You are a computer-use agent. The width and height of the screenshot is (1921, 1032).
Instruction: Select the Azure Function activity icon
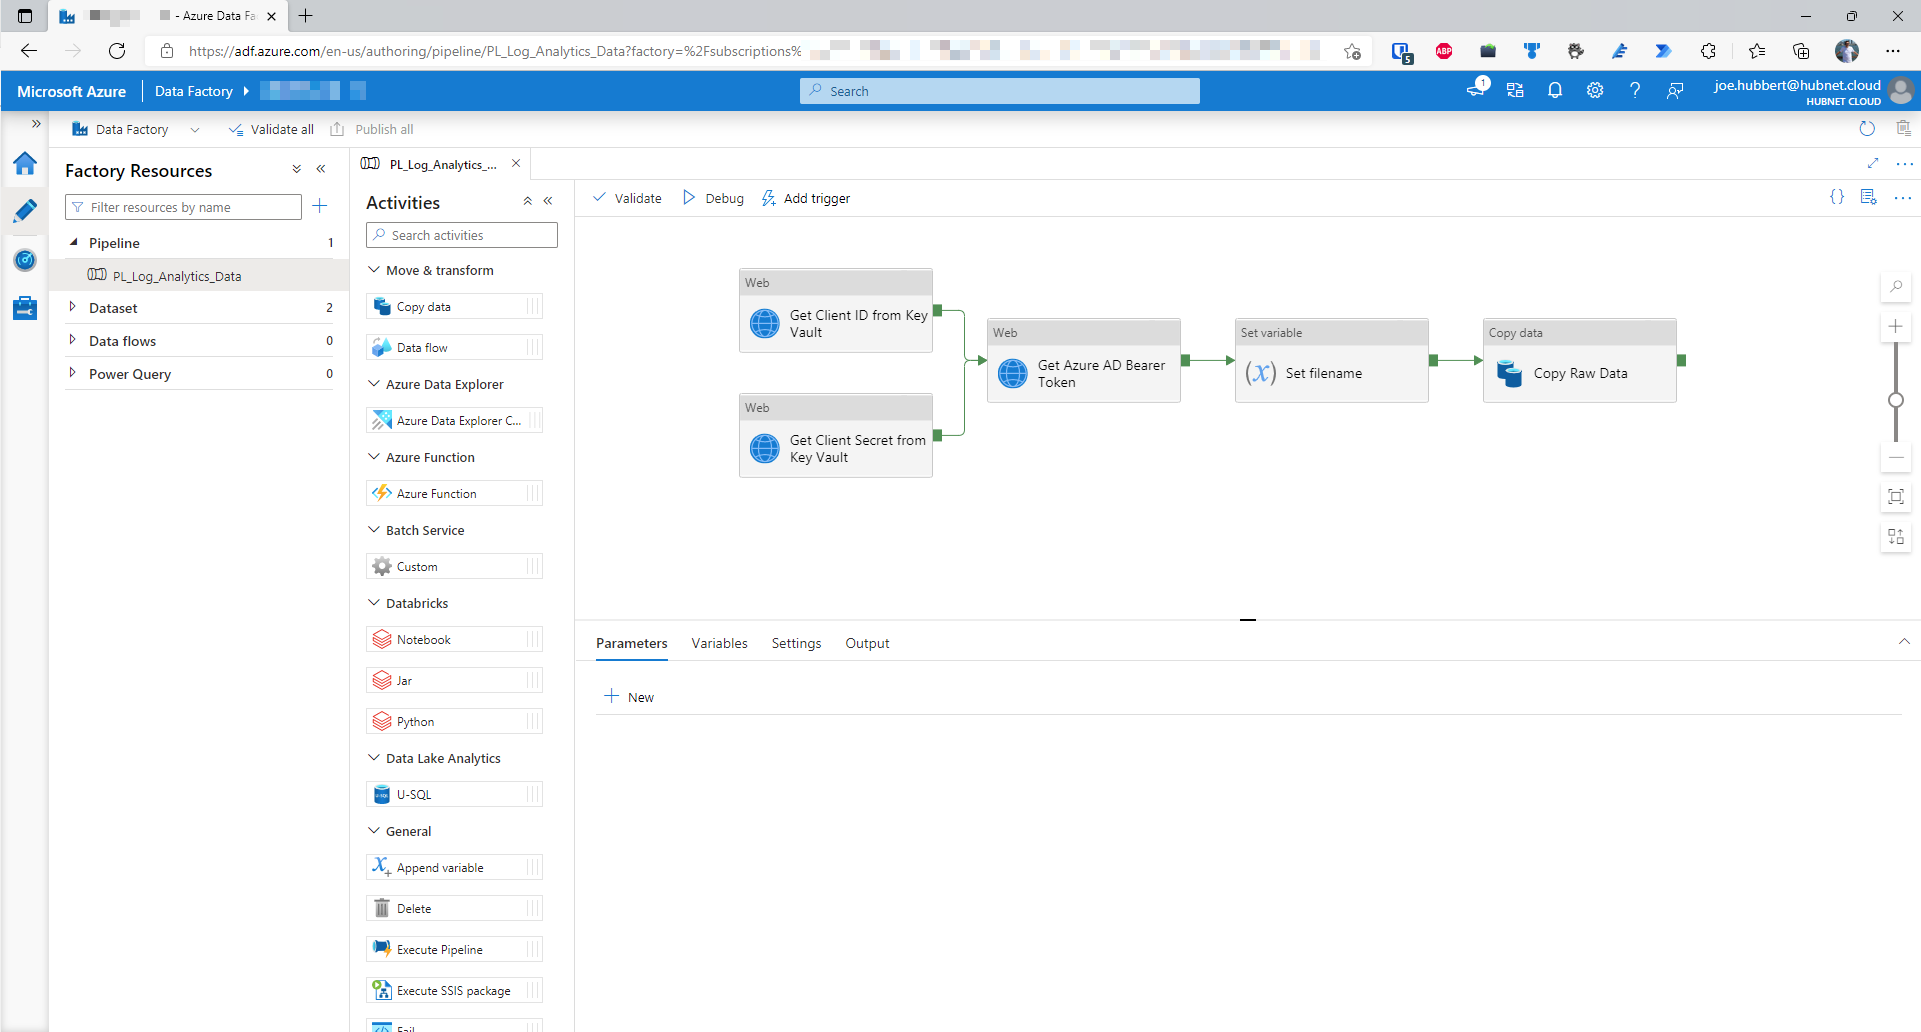pos(381,492)
